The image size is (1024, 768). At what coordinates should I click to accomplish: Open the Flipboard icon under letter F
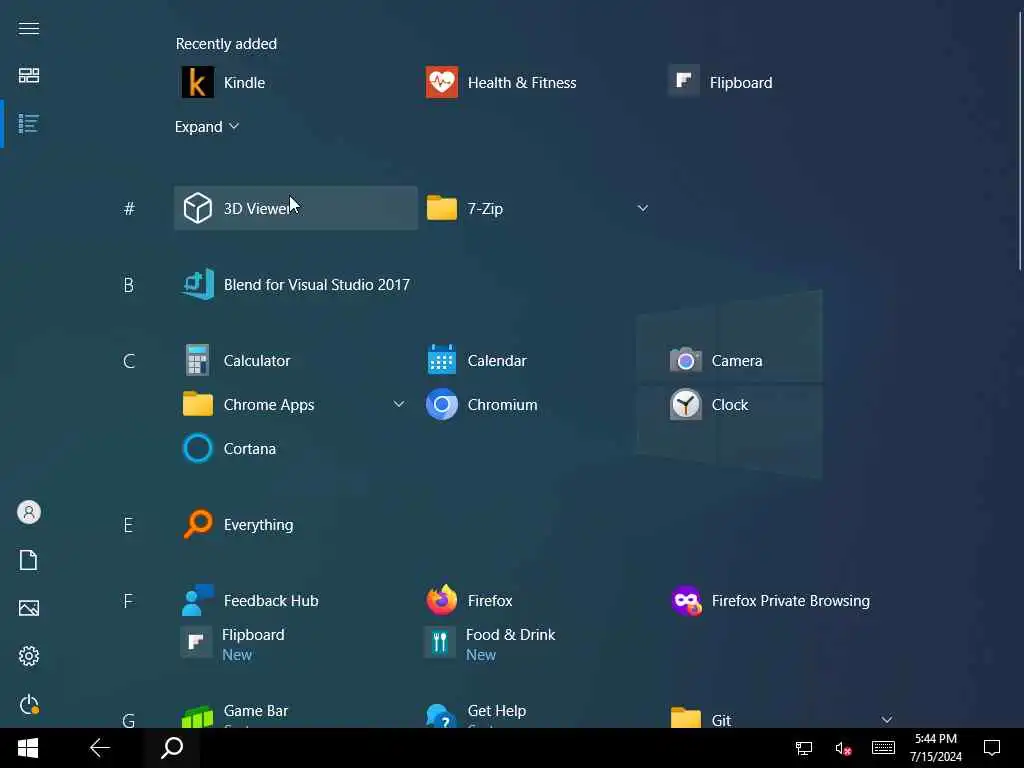(196, 643)
